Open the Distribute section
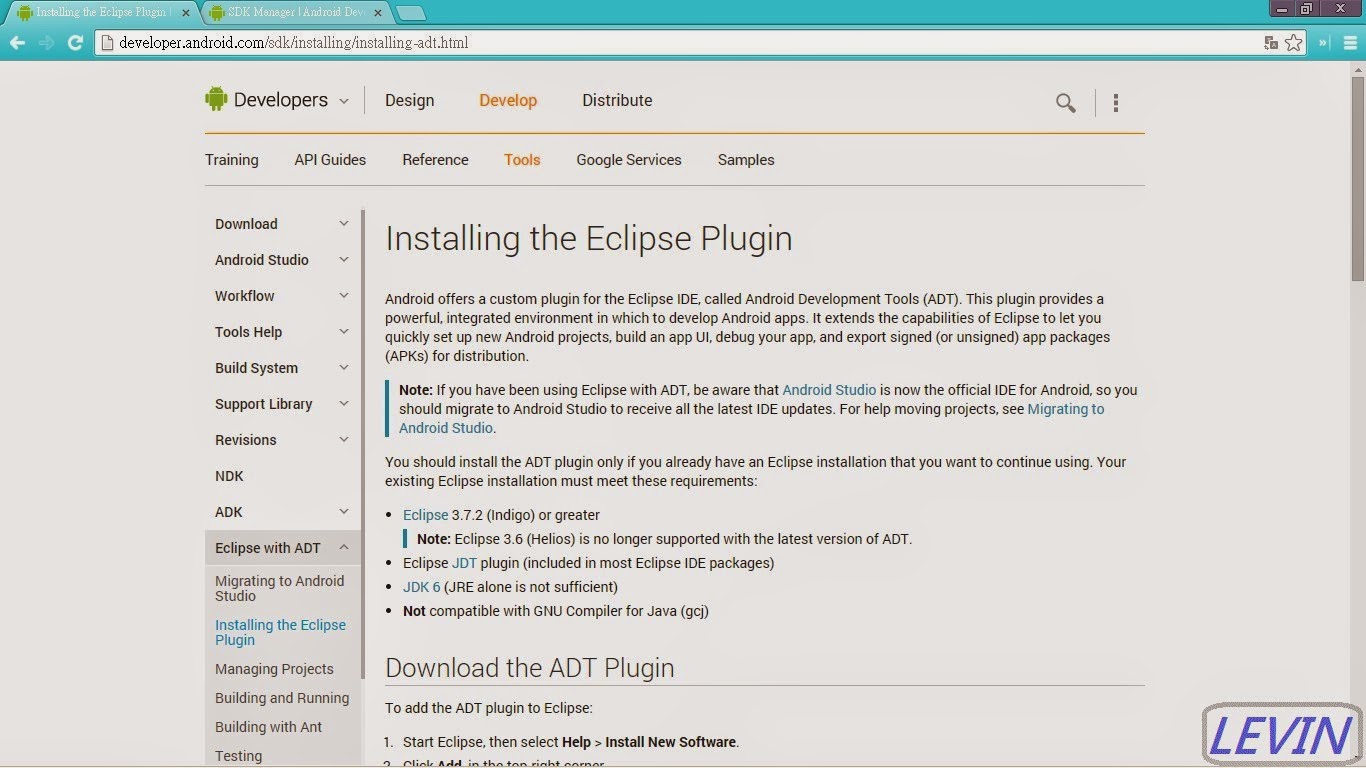The image size is (1366, 768). click(x=617, y=100)
